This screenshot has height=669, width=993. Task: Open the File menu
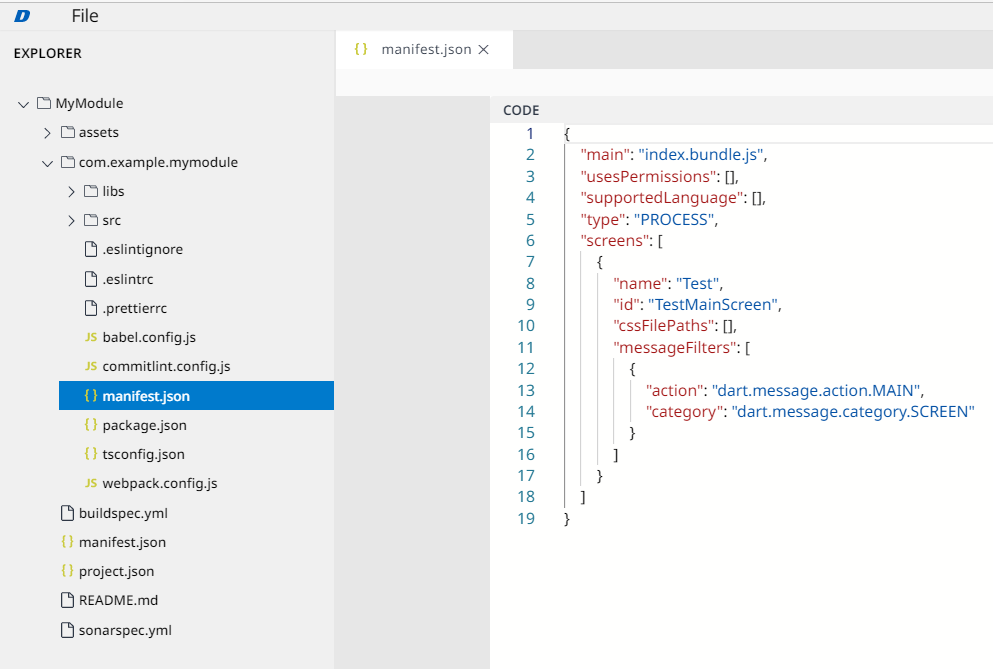[85, 16]
